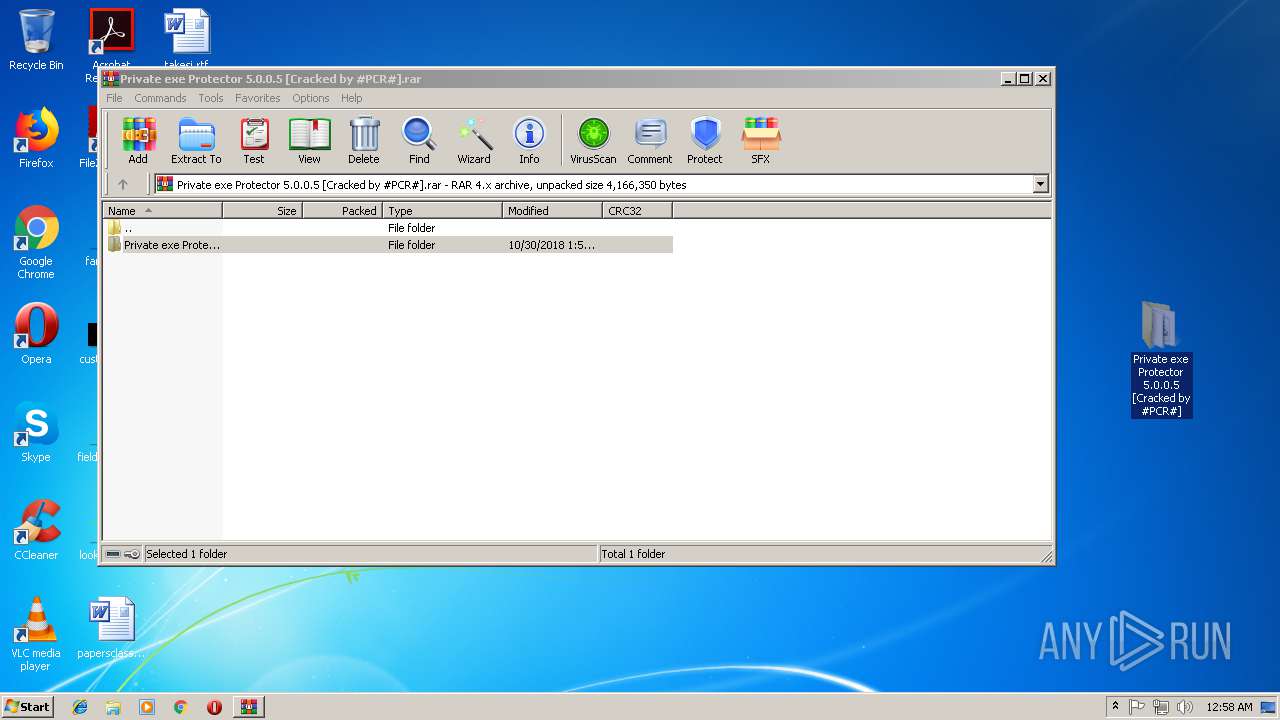This screenshot has width=1280, height=720.
Task: Sort by Size column header
Action: [263, 211]
